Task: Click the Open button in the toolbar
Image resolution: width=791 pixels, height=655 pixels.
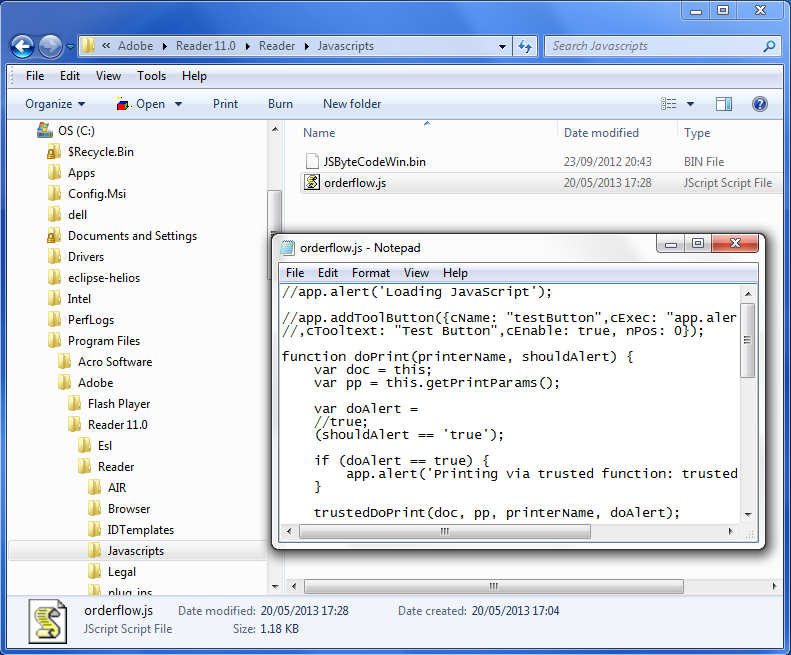Action: tap(141, 104)
